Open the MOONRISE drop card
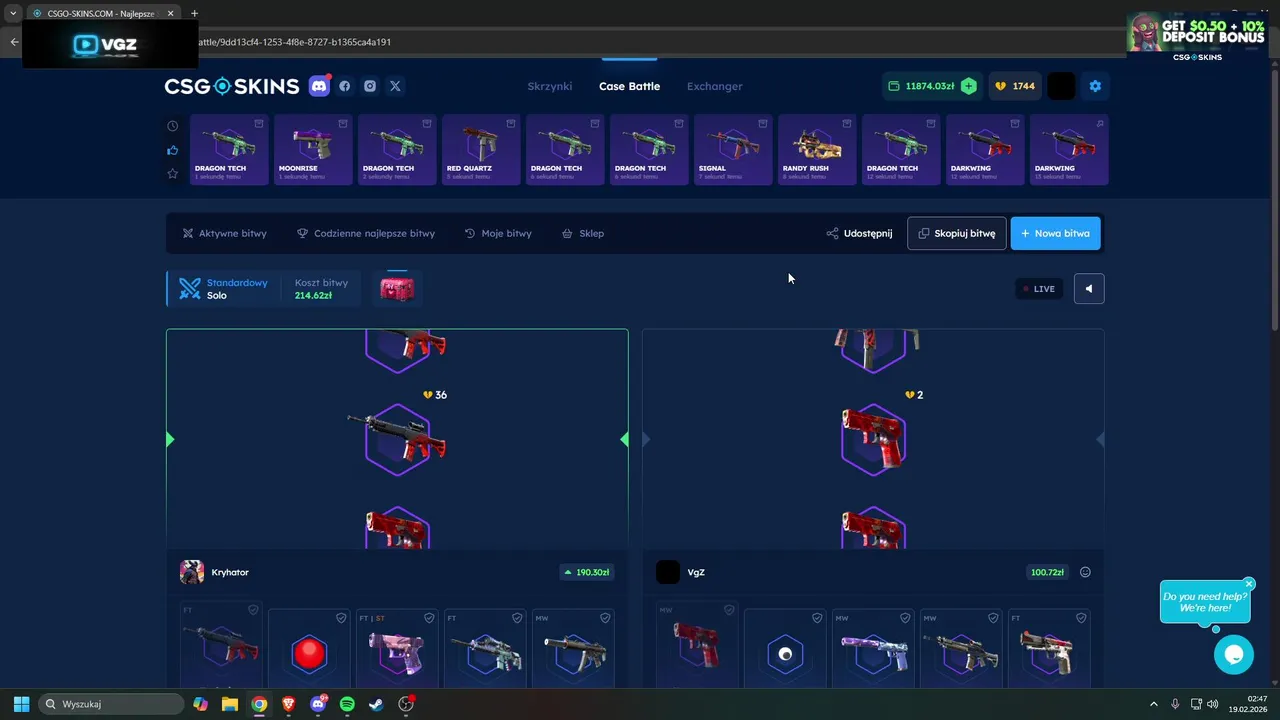Image resolution: width=1280 pixels, height=720 pixels. (313, 150)
